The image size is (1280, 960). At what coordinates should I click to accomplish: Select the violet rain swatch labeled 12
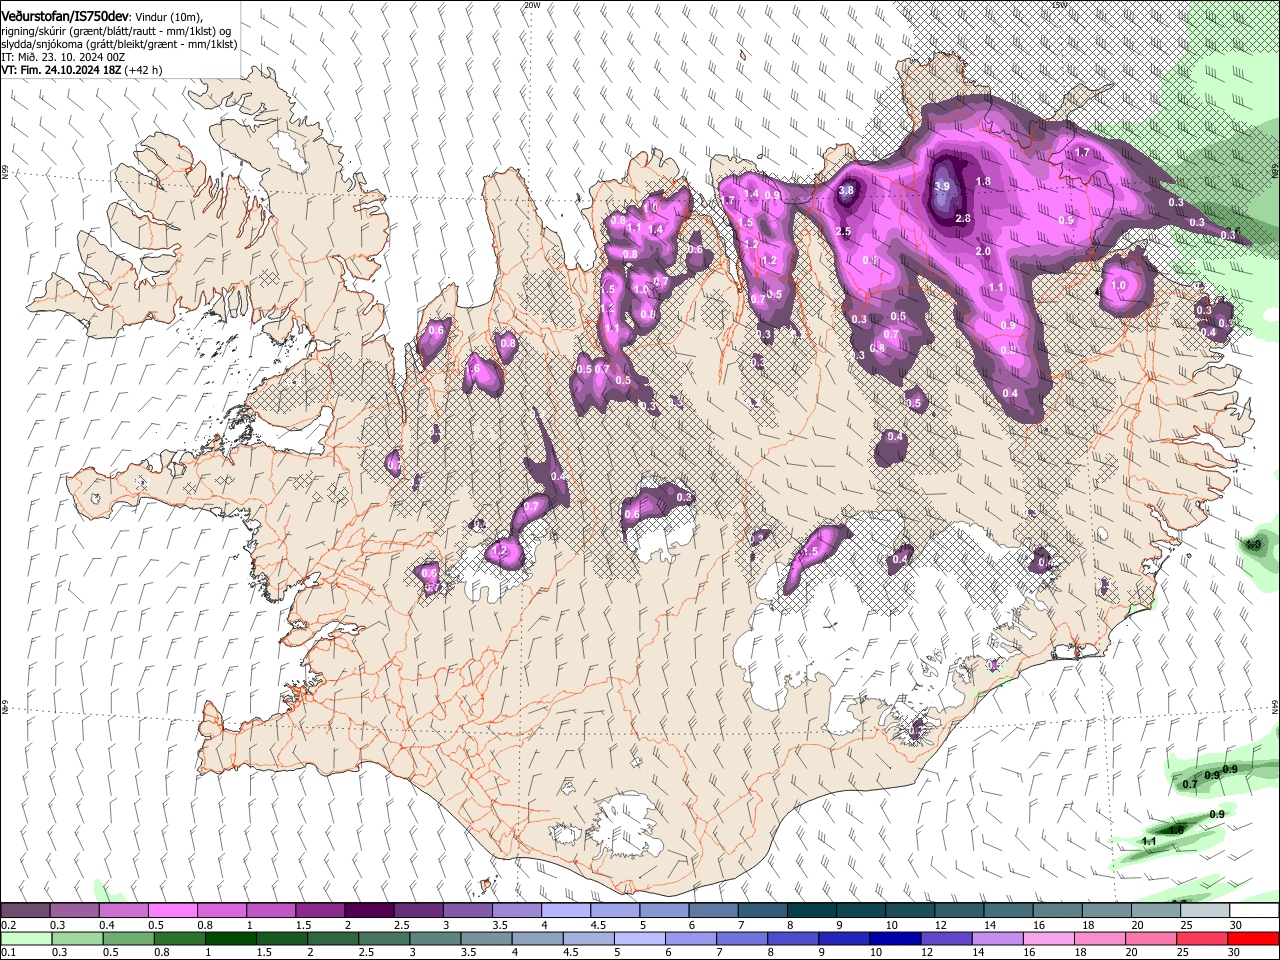pyautogui.click(x=946, y=938)
